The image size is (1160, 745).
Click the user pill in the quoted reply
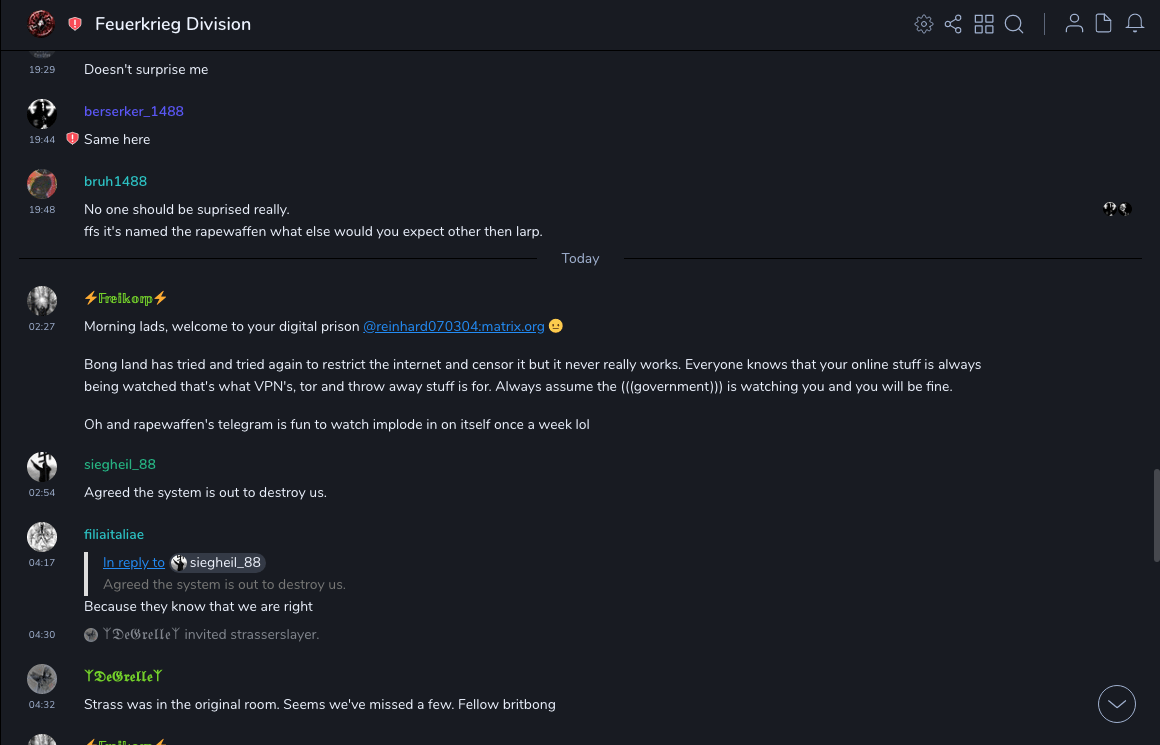click(217, 563)
